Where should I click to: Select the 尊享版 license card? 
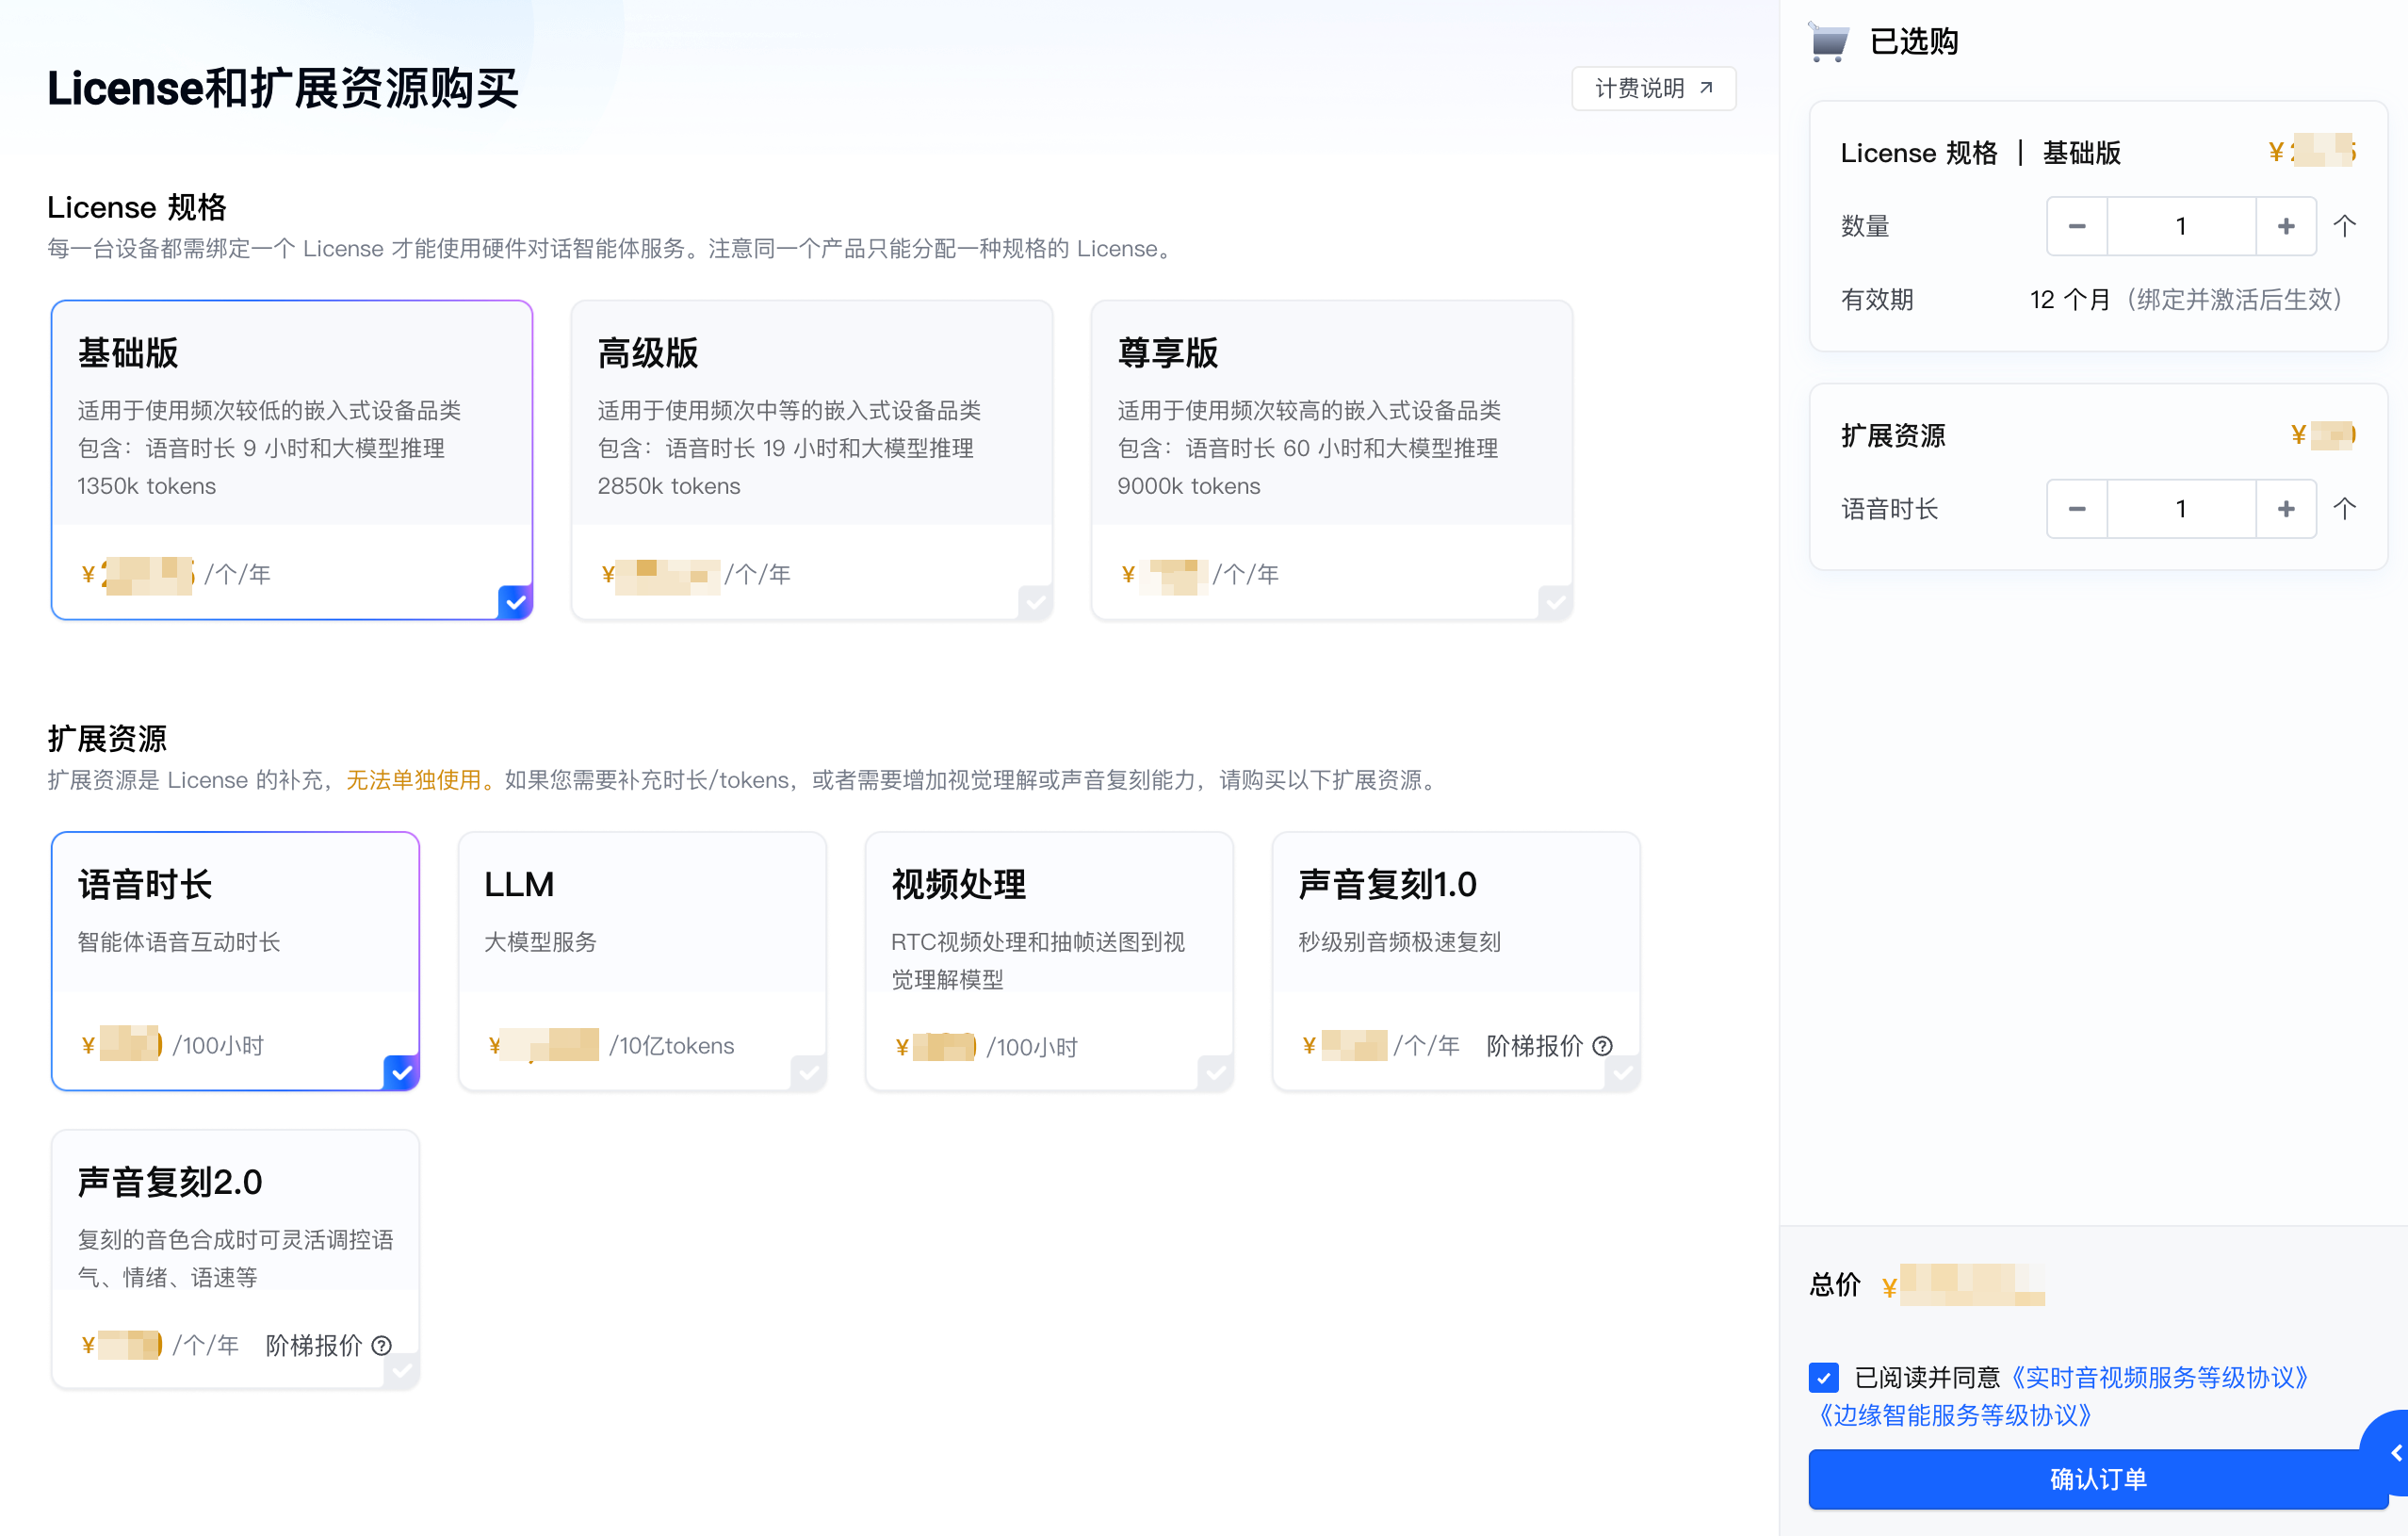(x=1331, y=460)
